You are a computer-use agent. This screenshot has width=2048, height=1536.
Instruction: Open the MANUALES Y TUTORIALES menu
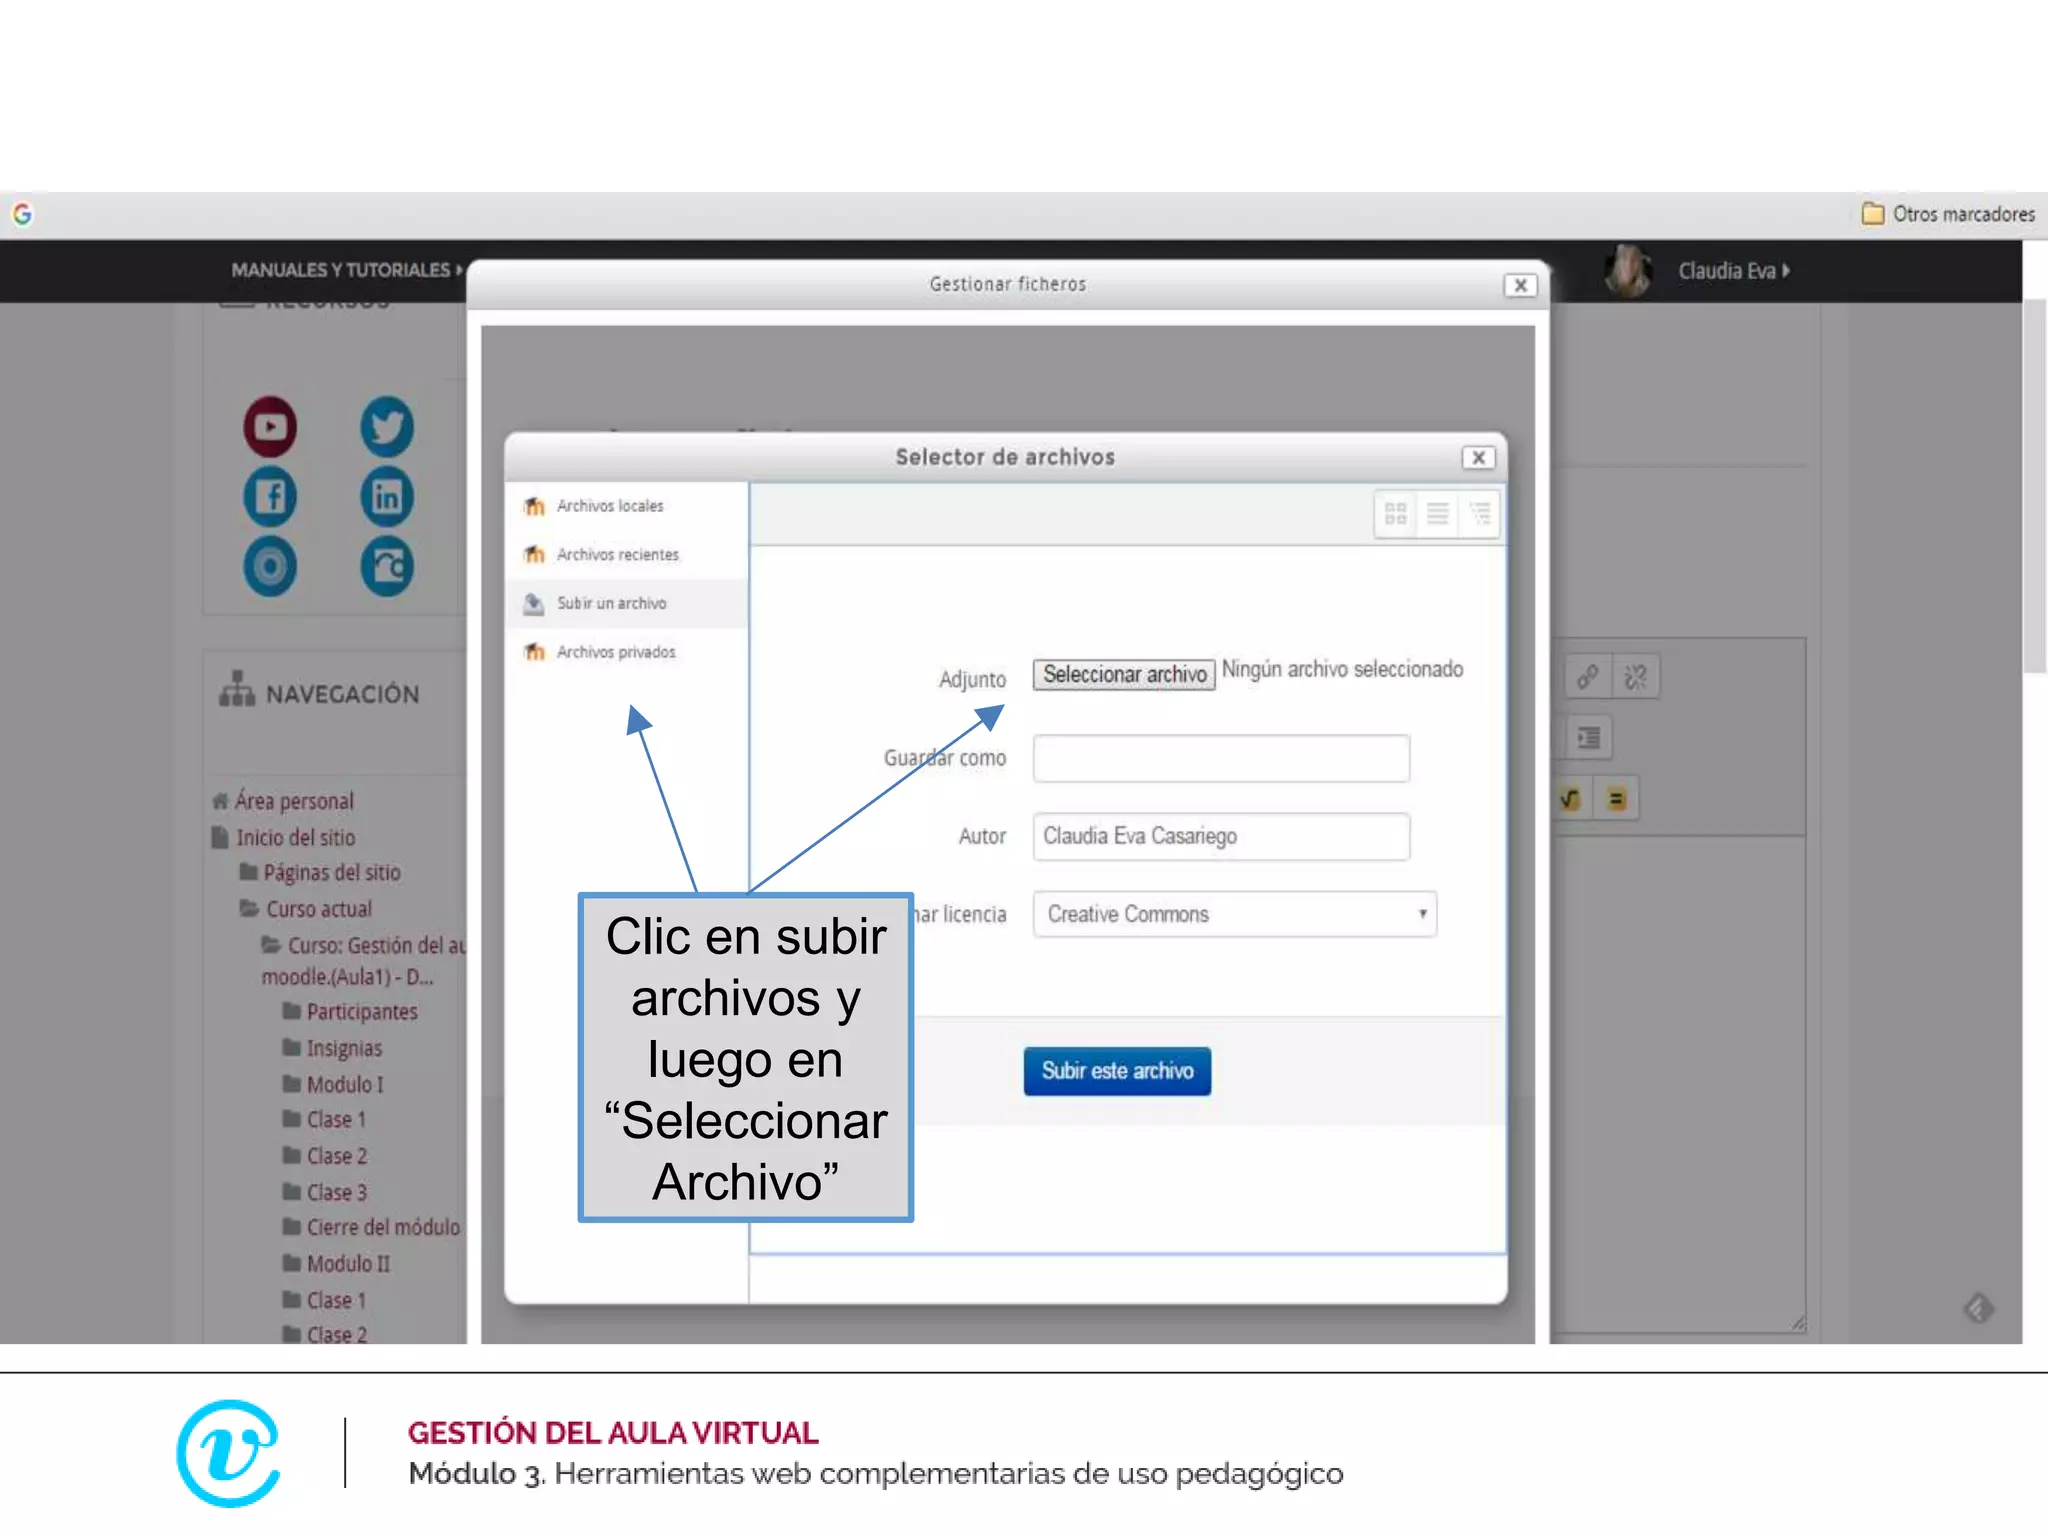tap(347, 270)
